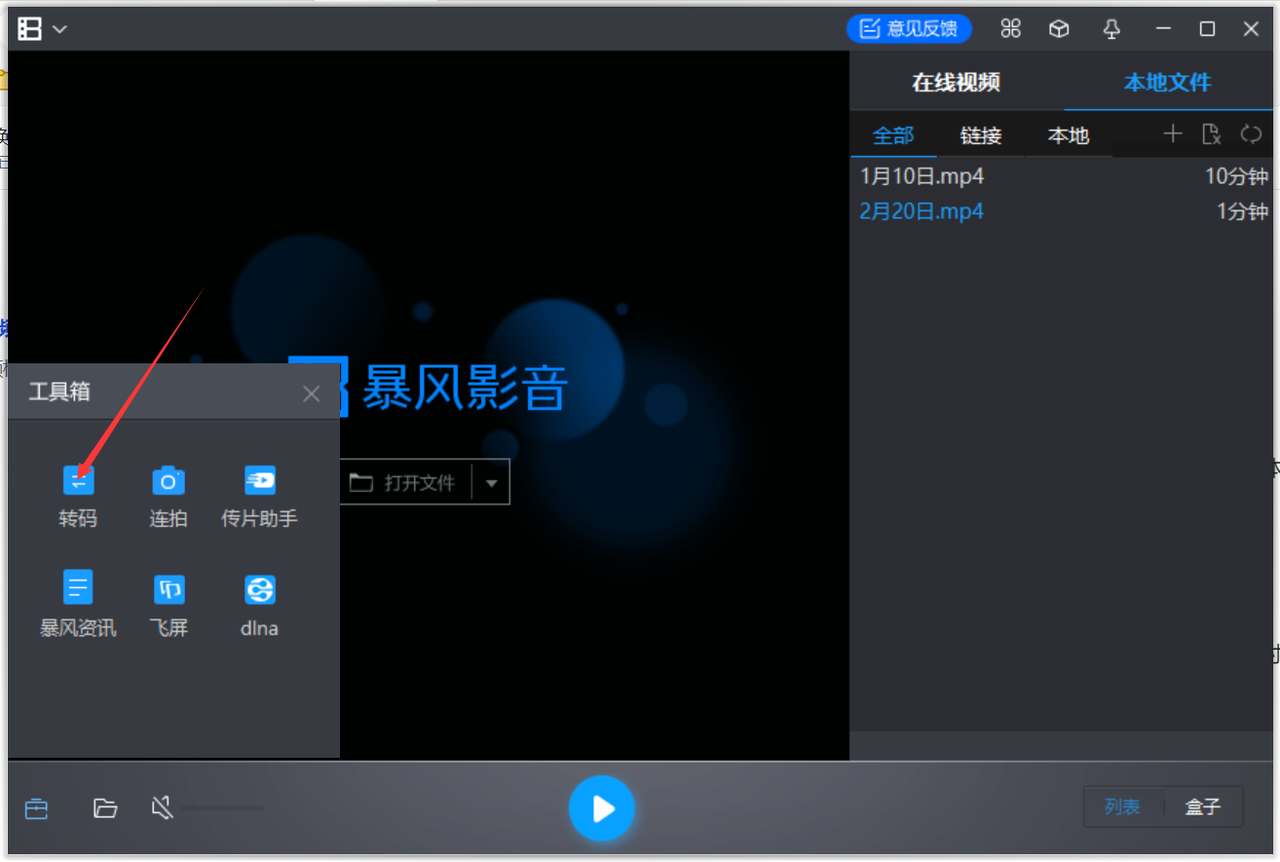Click the loop playback mode icon
This screenshot has width=1280, height=862.
pos(1251,134)
